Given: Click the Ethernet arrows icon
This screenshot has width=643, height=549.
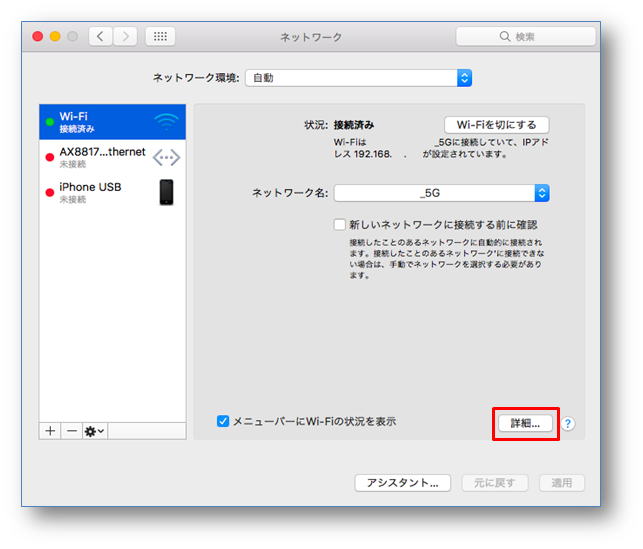Looking at the screenshot, I should pyautogui.click(x=166, y=157).
